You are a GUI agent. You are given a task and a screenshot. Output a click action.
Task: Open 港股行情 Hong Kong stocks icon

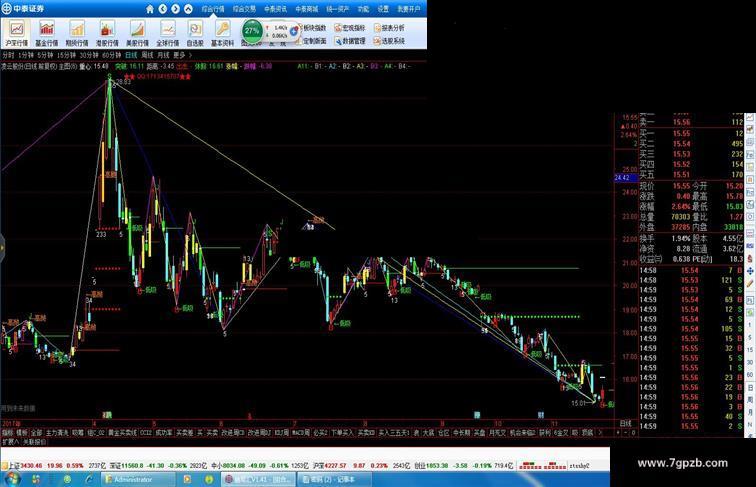coord(107,33)
